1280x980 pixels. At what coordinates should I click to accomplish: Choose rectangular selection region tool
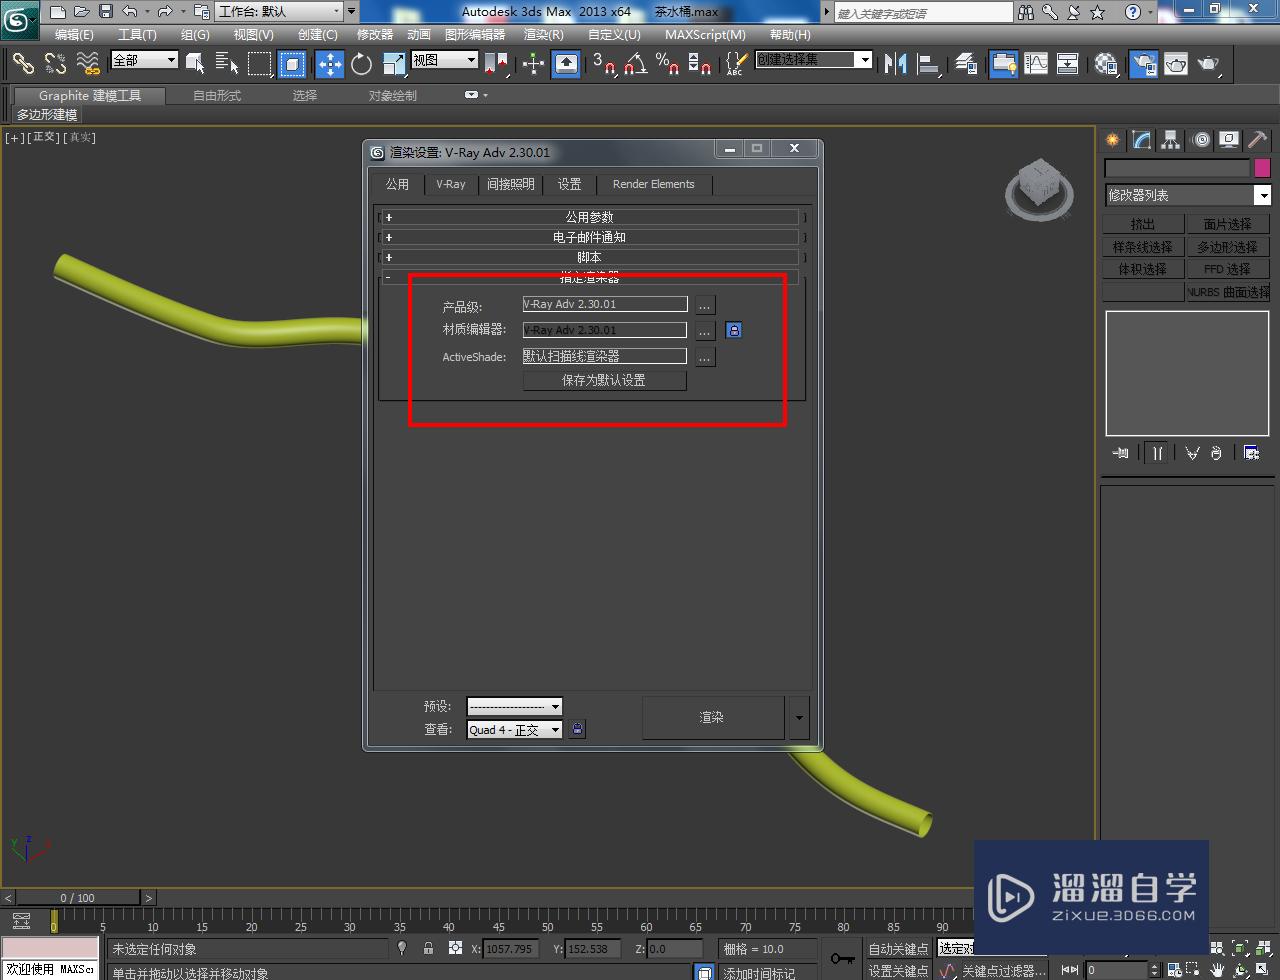tap(260, 64)
